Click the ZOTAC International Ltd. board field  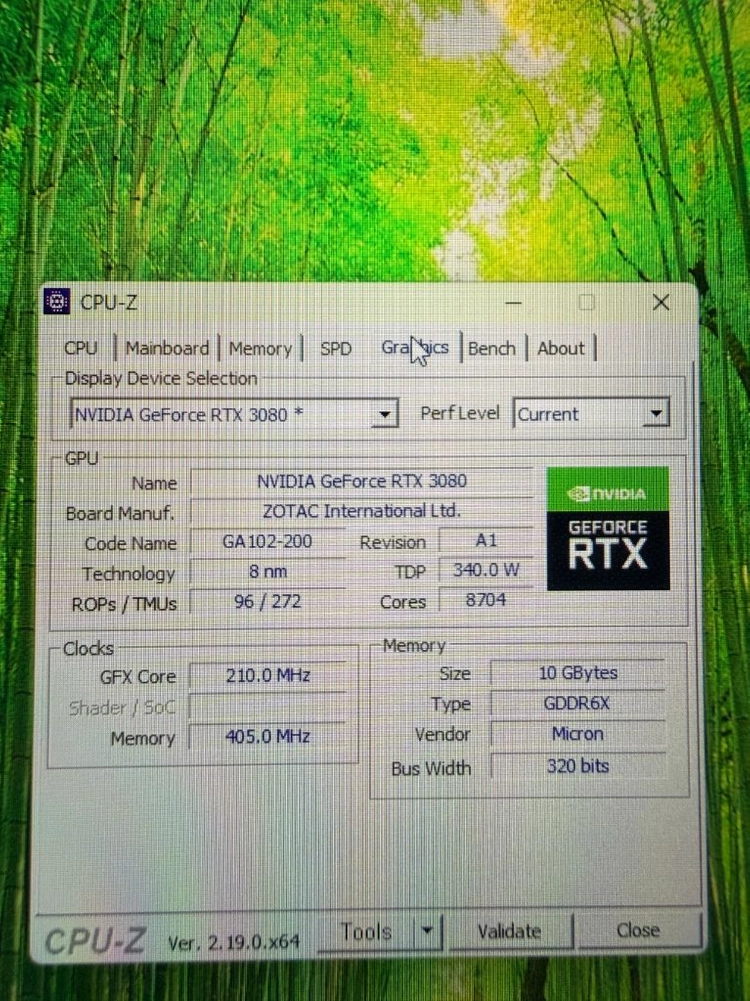(362, 511)
